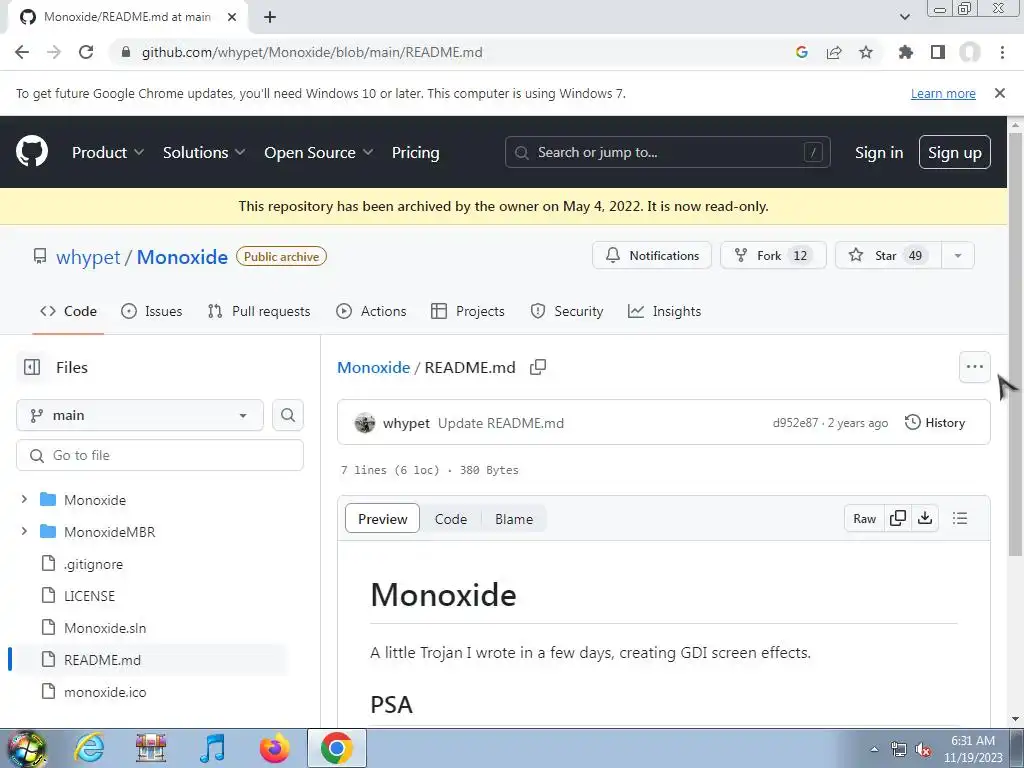Open the Open Source dropdown

point(319,152)
